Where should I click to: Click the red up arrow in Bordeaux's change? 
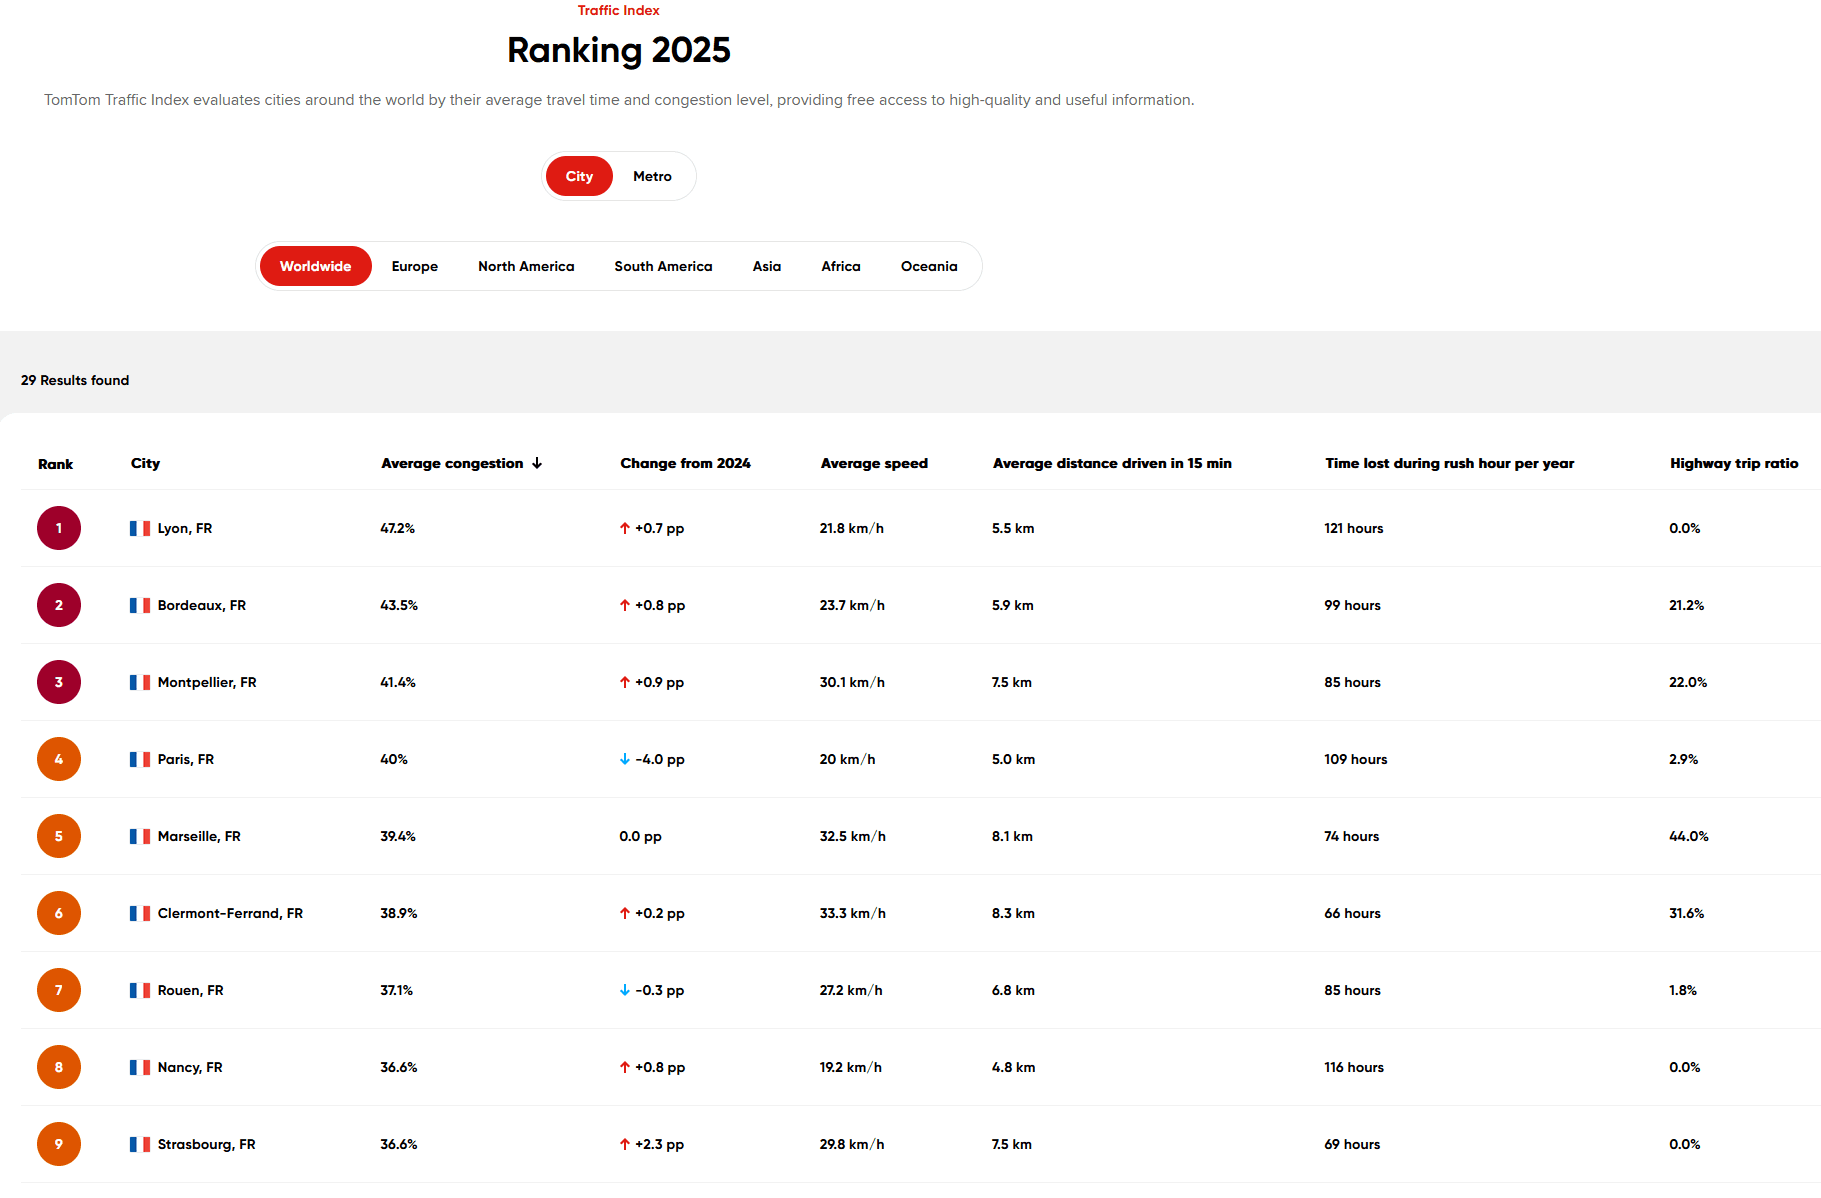pyautogui.click(x=625, y=605)
